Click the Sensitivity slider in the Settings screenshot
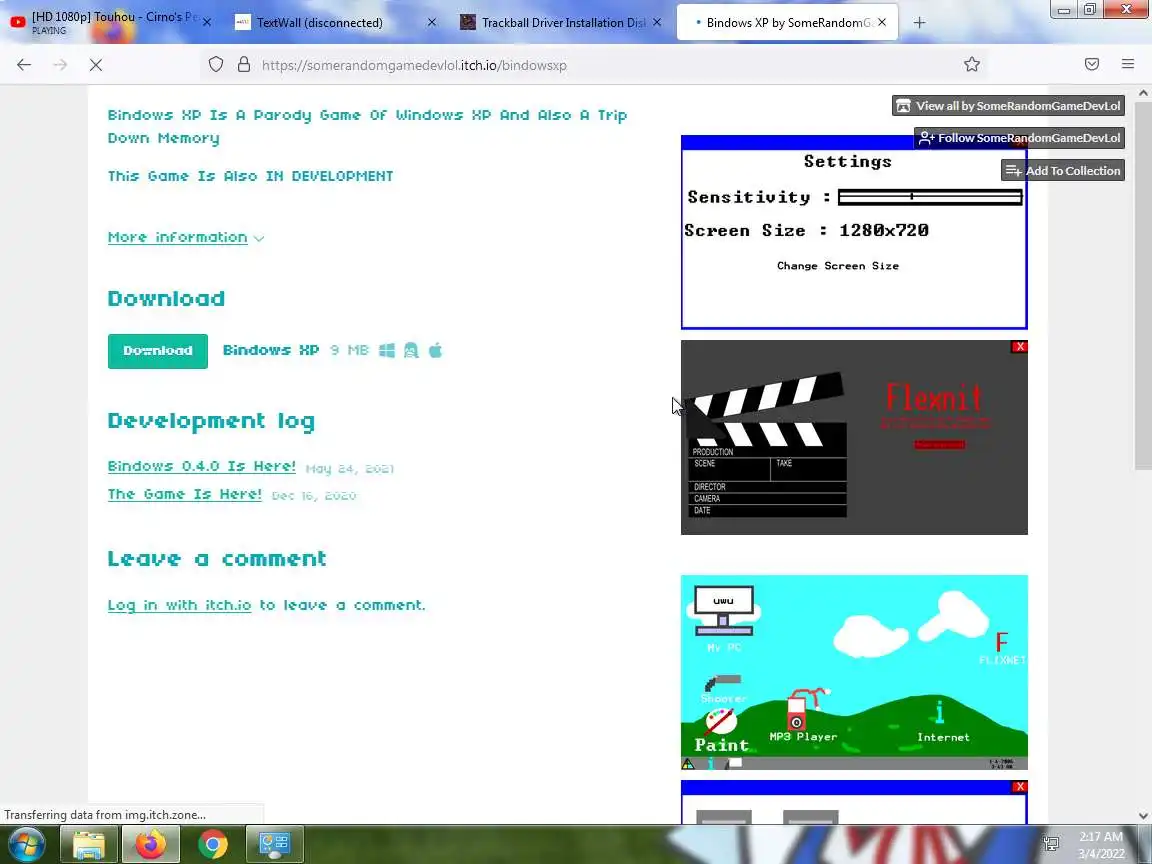The width and height of the screenshot is (1152, 864). pos(930,197)
